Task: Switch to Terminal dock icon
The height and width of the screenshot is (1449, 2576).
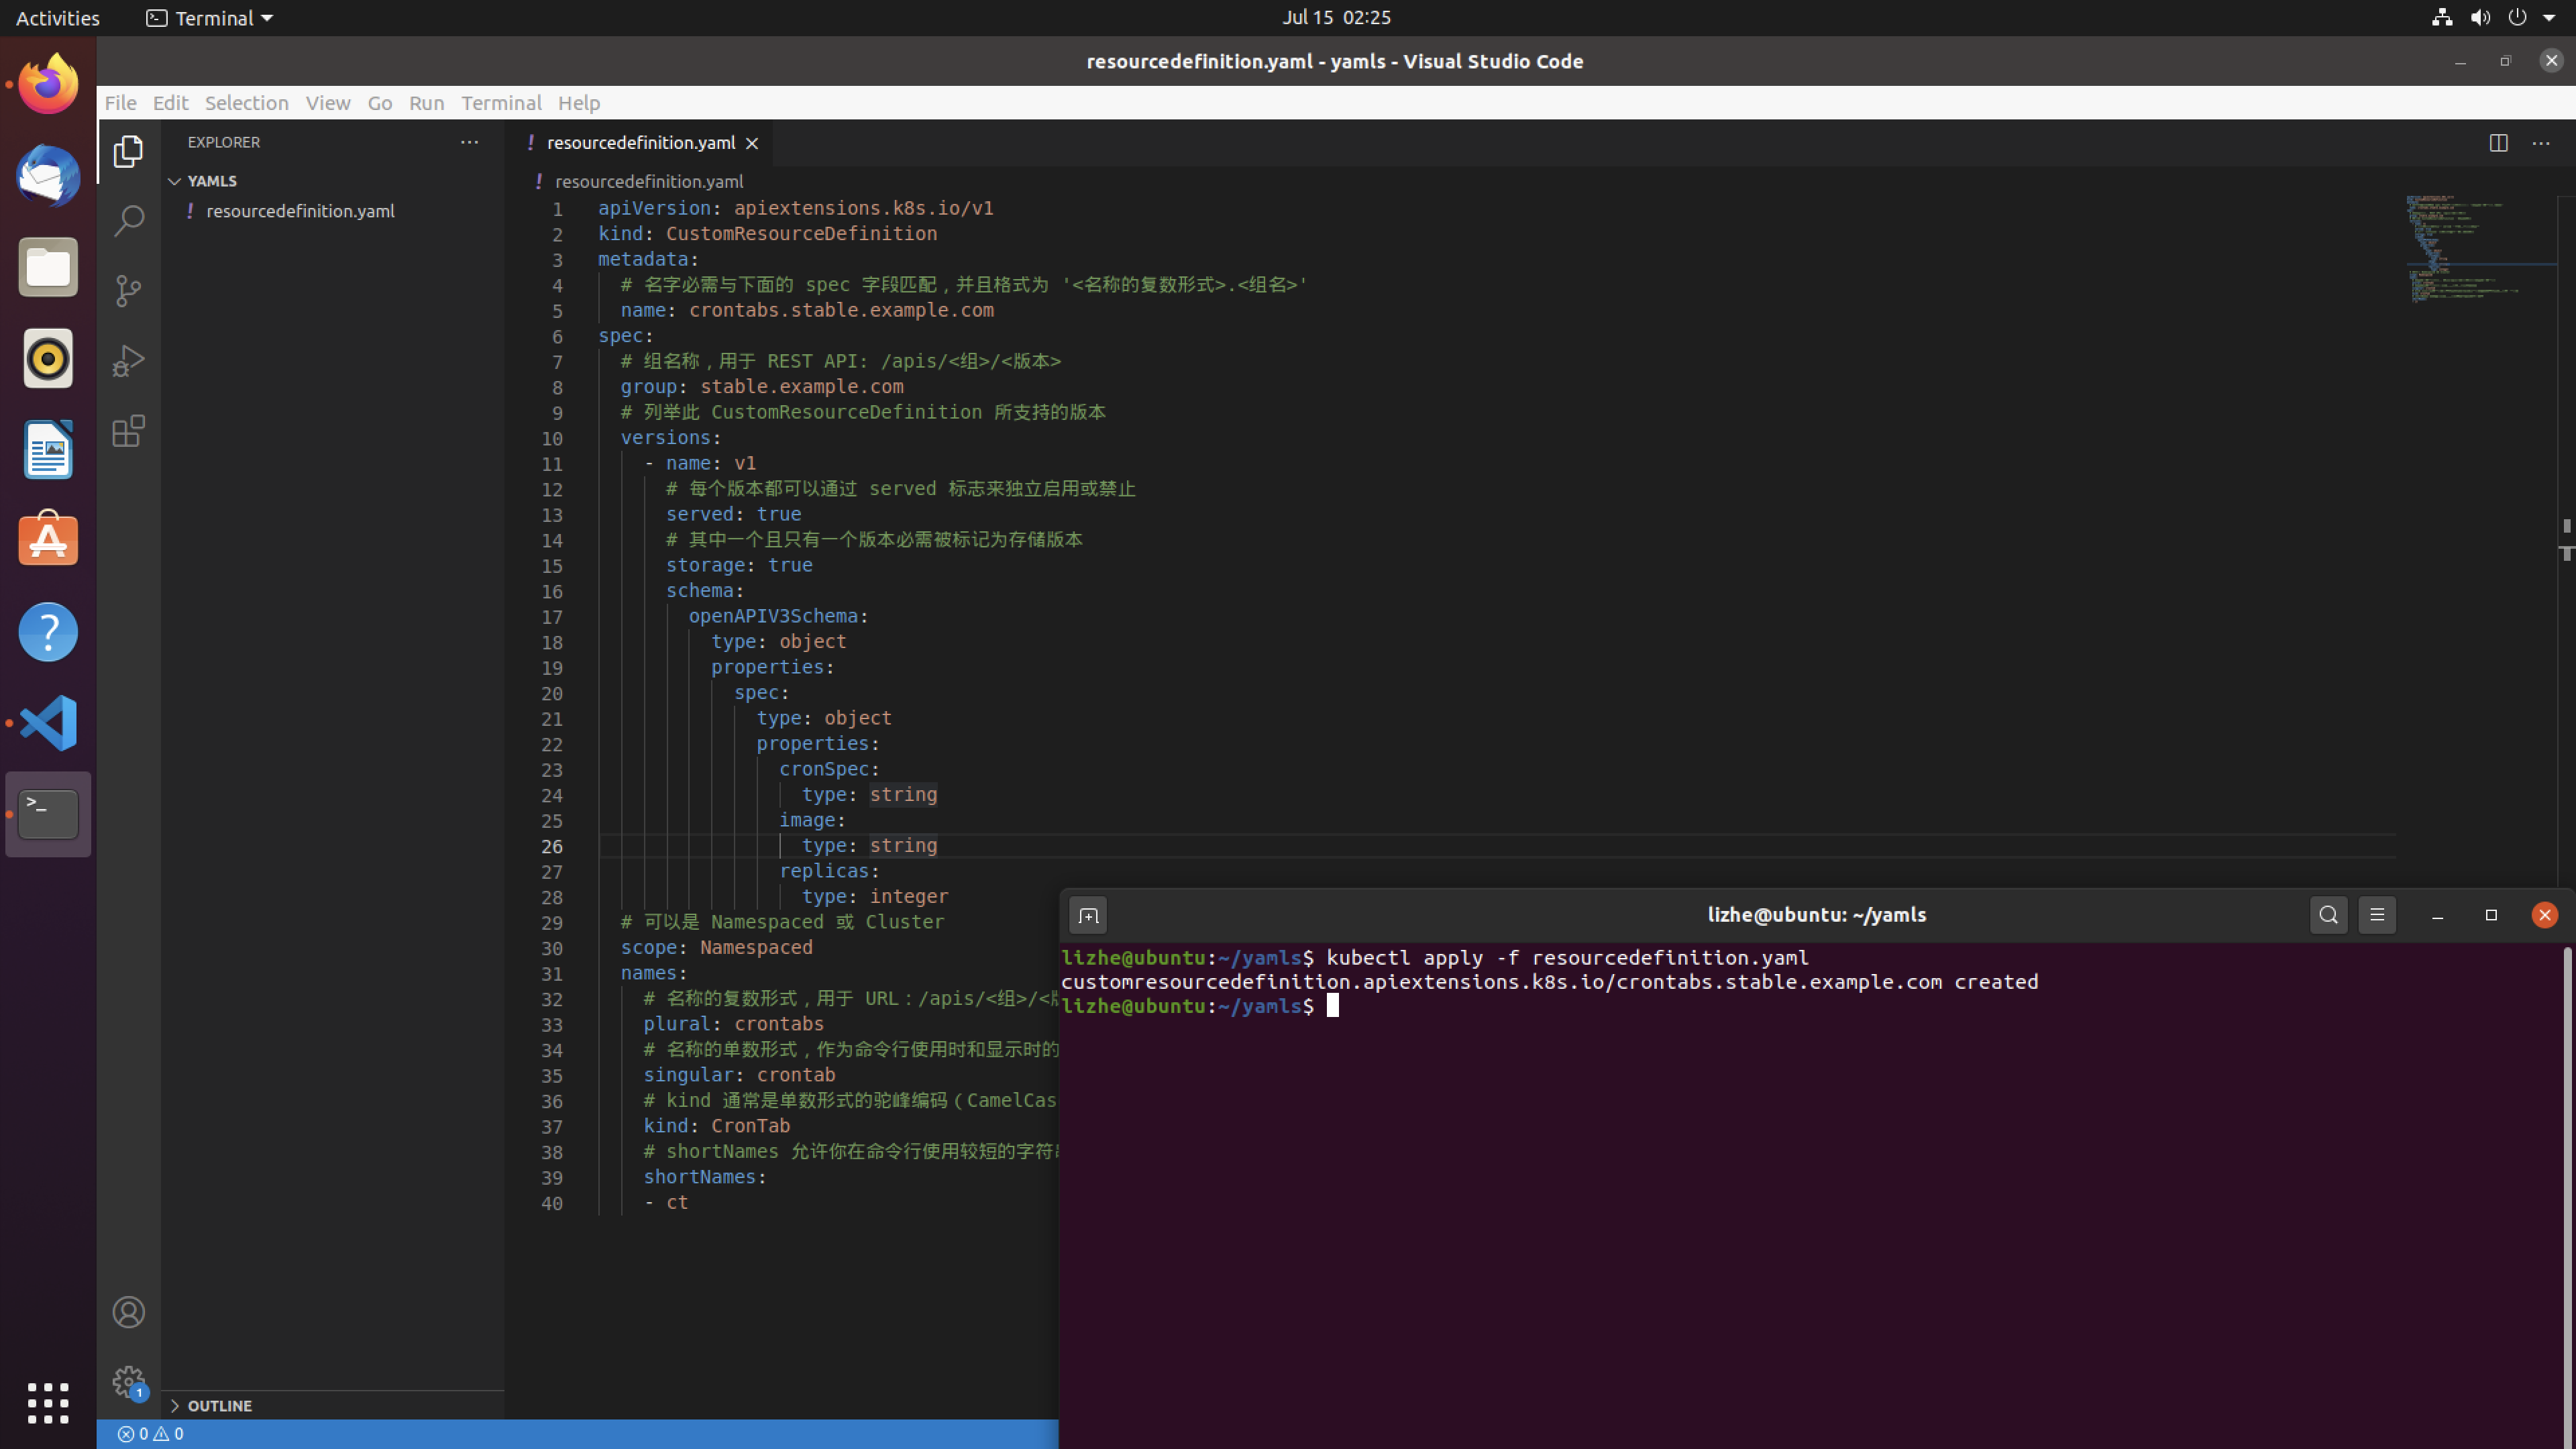Action: click(x=48, y=814)
